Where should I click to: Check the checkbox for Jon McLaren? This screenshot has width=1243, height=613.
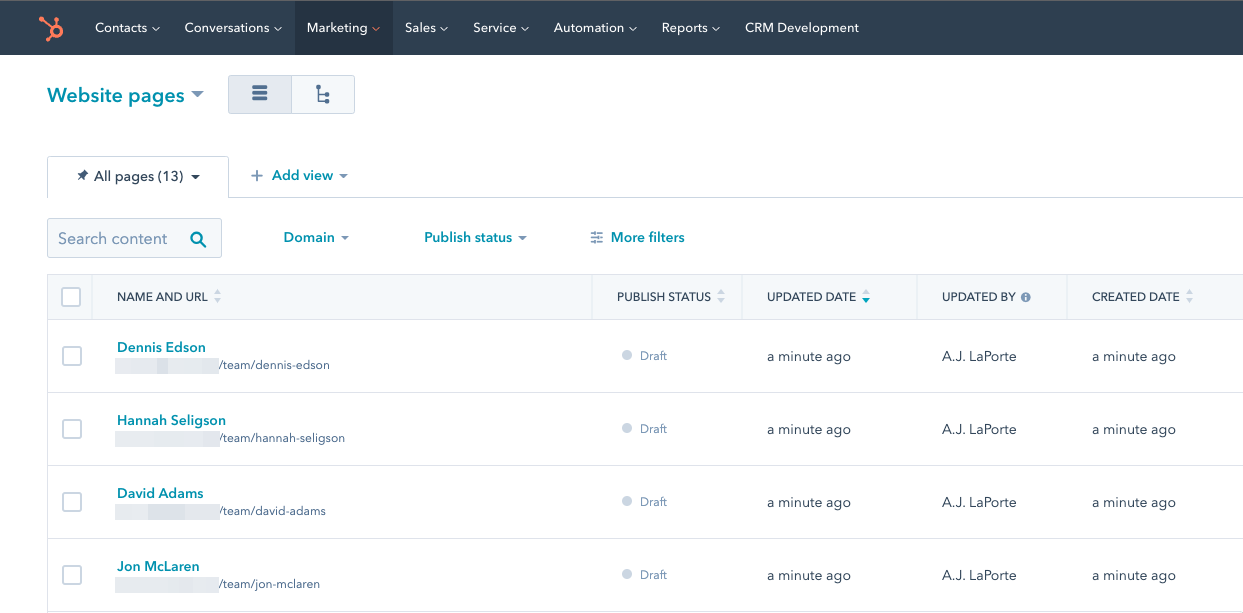pos(71,575)
